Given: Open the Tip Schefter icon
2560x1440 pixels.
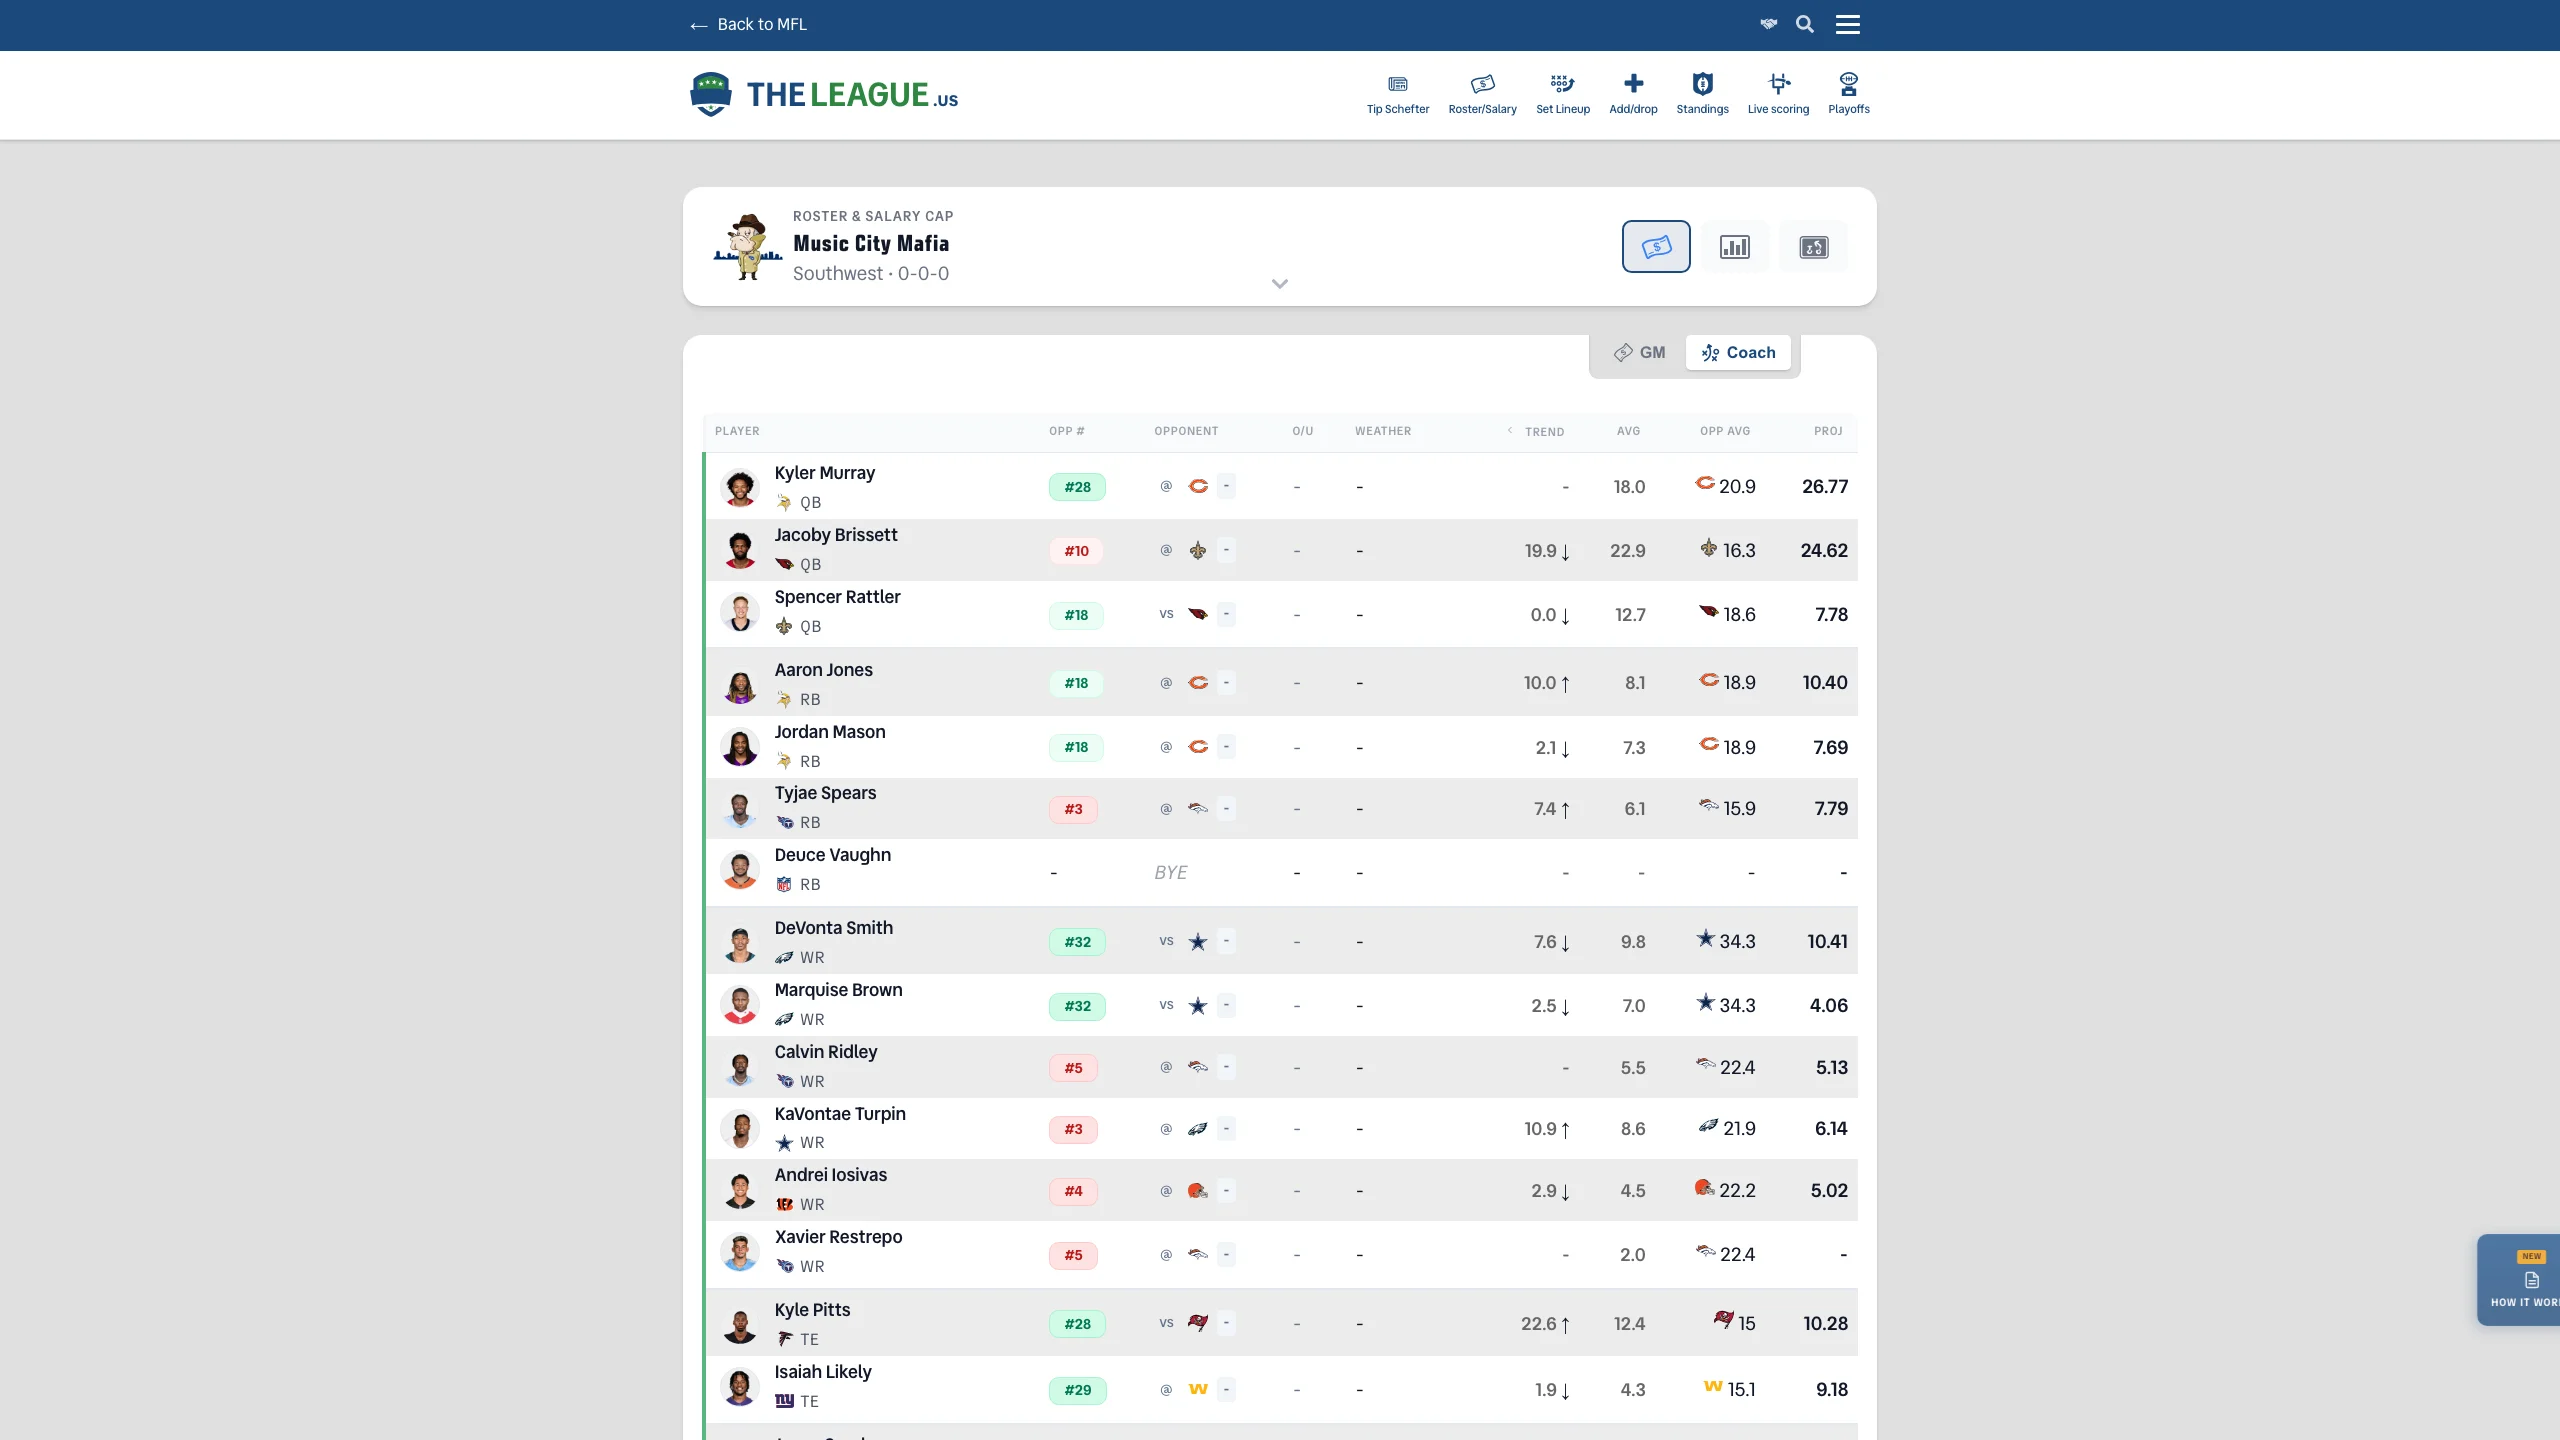Looking at the screenshot, I should 1397,94.
